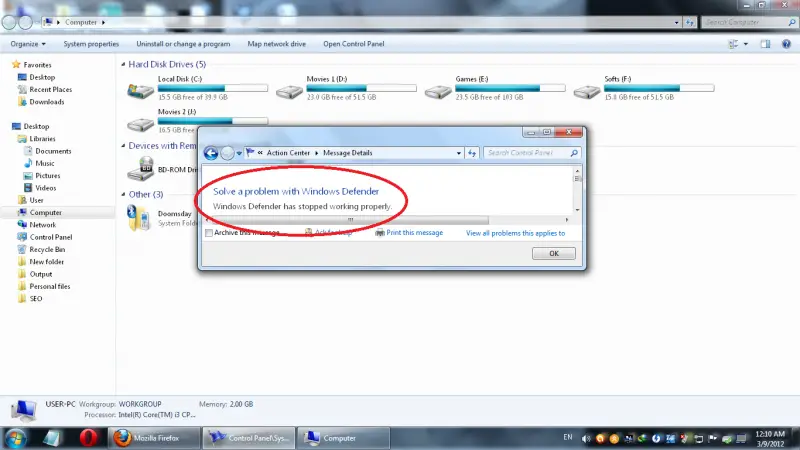This screenshot has height=450, width=800.
Task: Select the Computer taskbar button
Action: tap(343, 438)
